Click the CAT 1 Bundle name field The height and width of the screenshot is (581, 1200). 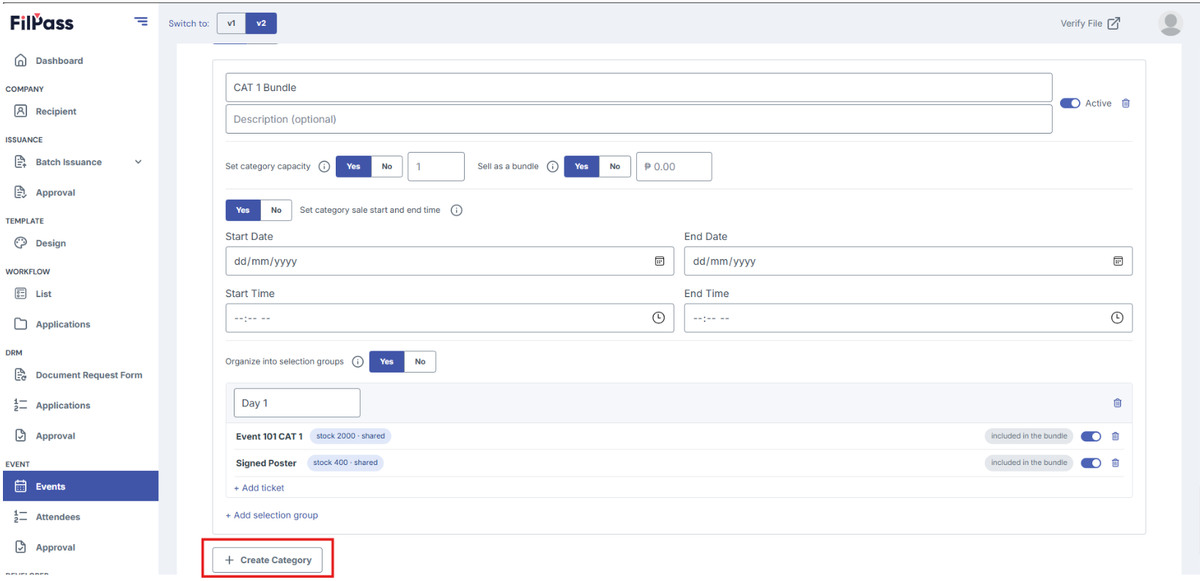coord(639,87)
